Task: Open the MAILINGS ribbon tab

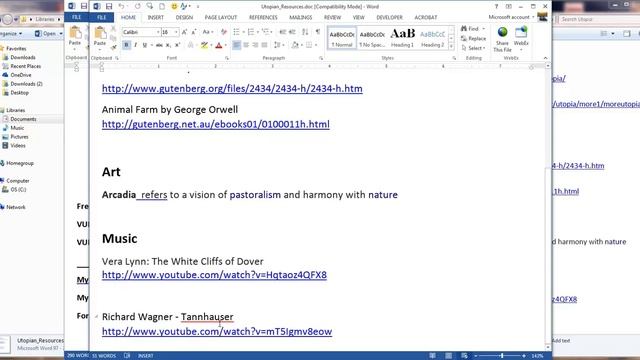Action: coord(300,18)
